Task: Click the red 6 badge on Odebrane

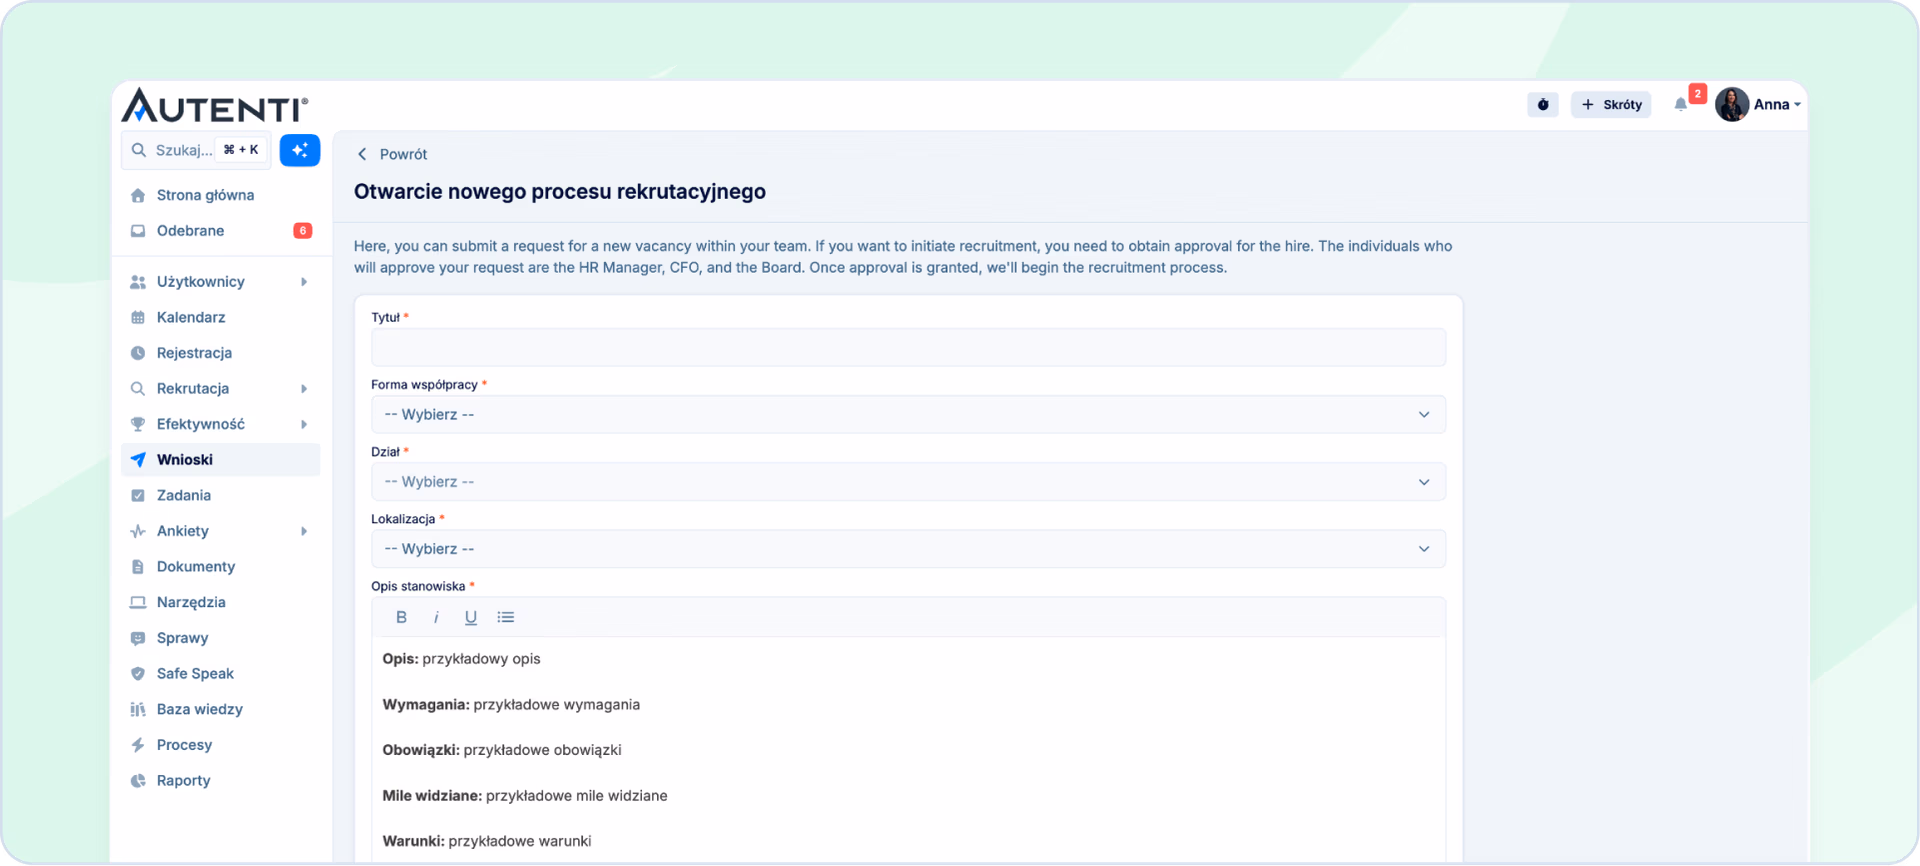Action: point(302,231)
